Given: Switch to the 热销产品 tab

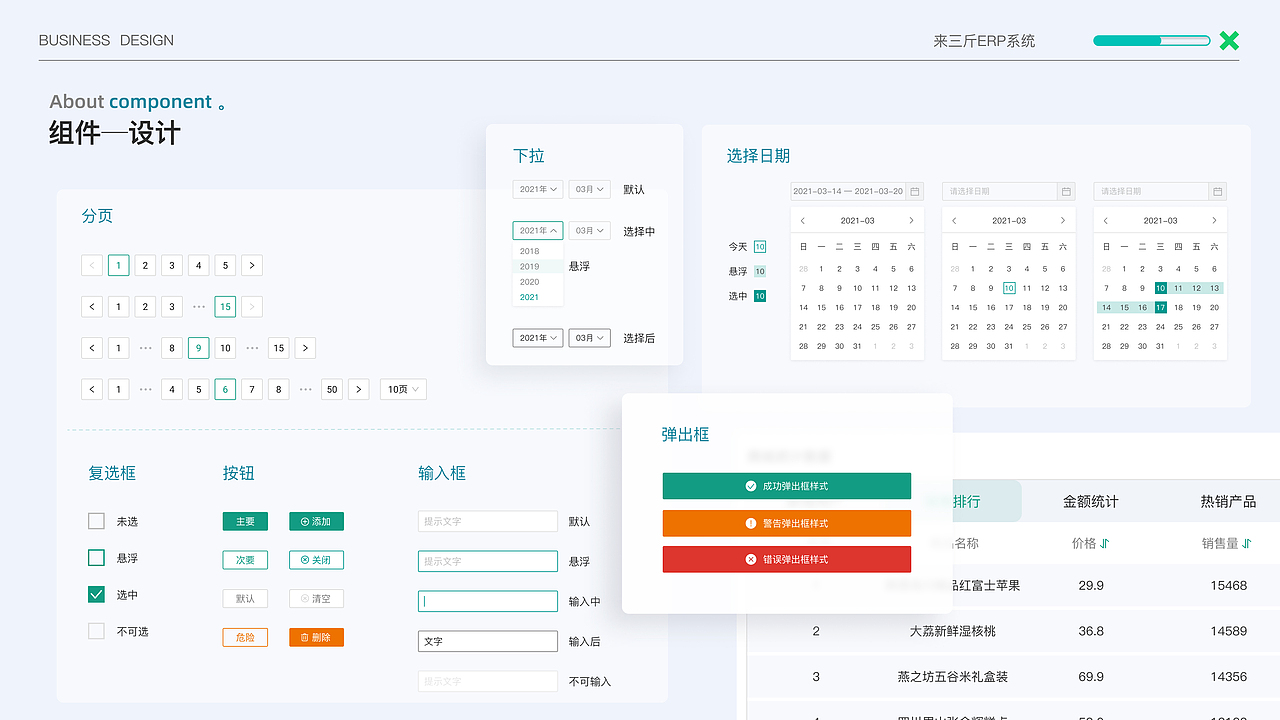Looking at the screenshot, I should pos(1228,501).
